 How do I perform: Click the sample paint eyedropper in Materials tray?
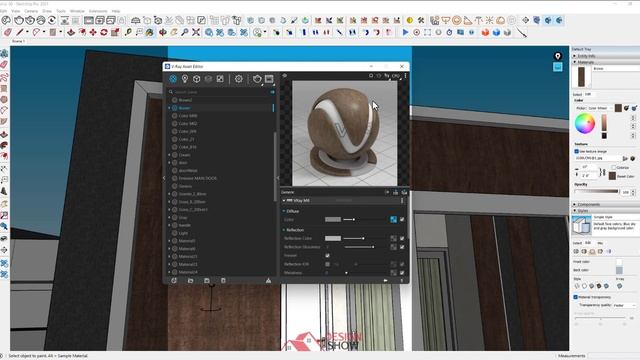pos(627,108)
